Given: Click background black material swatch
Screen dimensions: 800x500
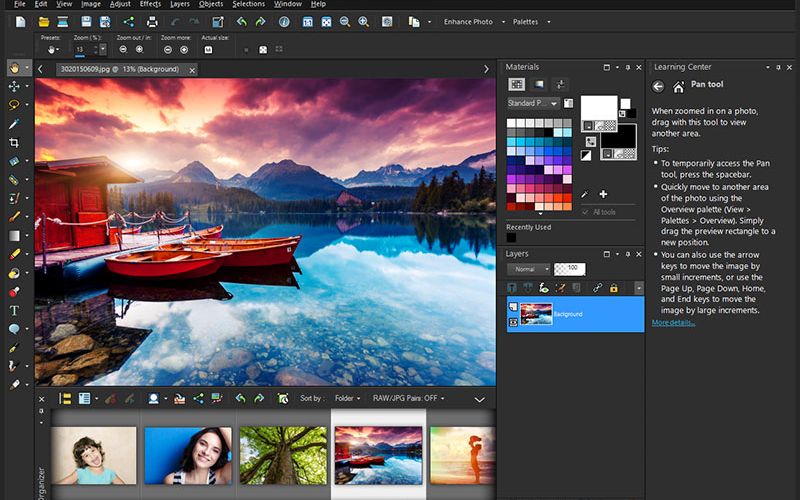Looking at the screenshot, I should [x=618, y=137].
